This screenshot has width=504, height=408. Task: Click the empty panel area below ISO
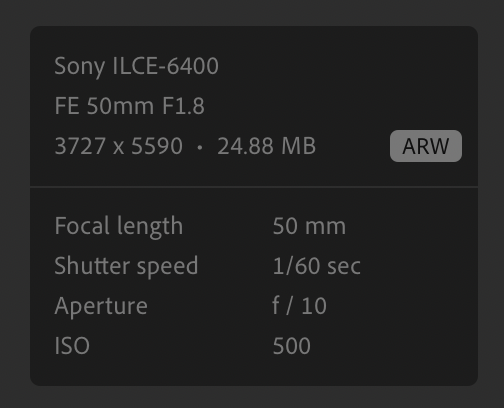coord(254,371)
